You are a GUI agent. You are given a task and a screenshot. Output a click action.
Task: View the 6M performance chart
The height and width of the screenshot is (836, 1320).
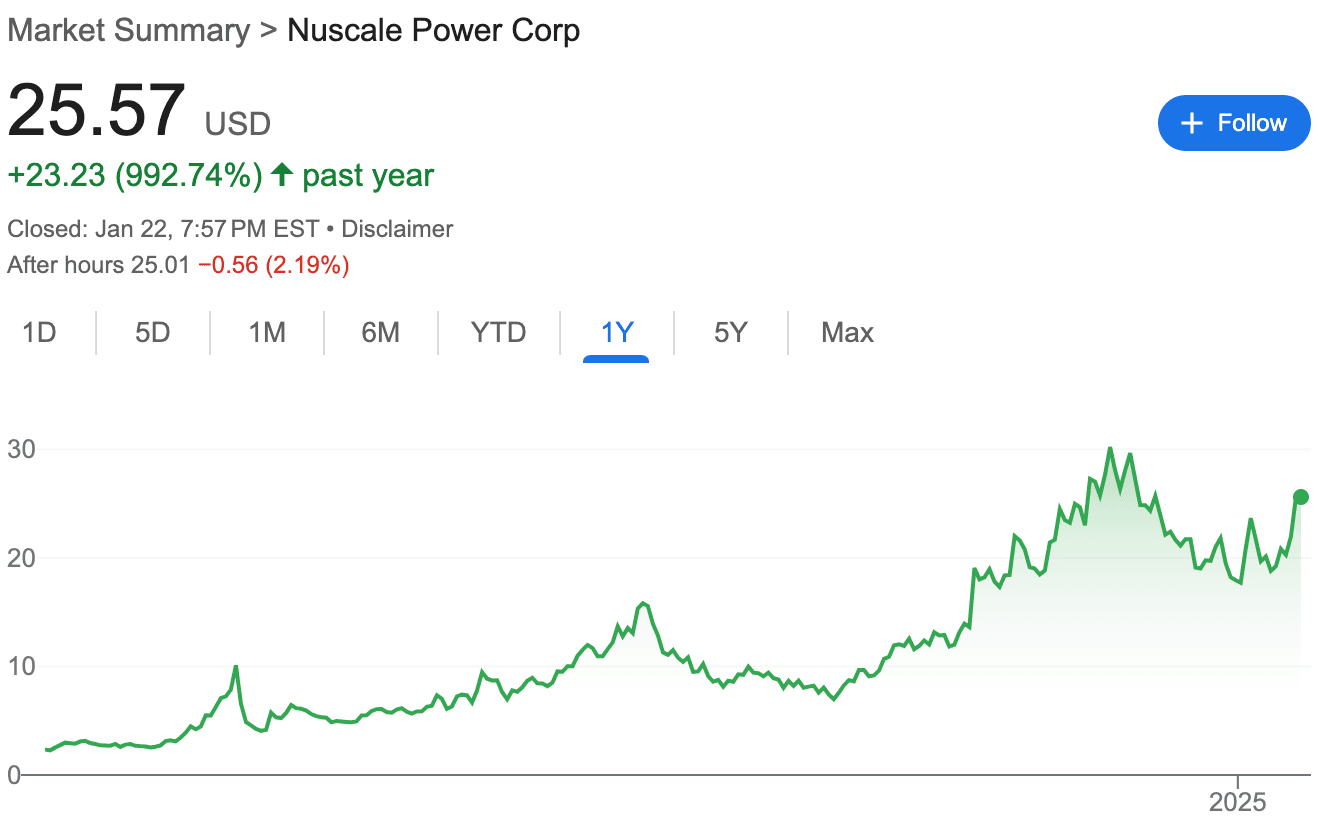(380, 332)
